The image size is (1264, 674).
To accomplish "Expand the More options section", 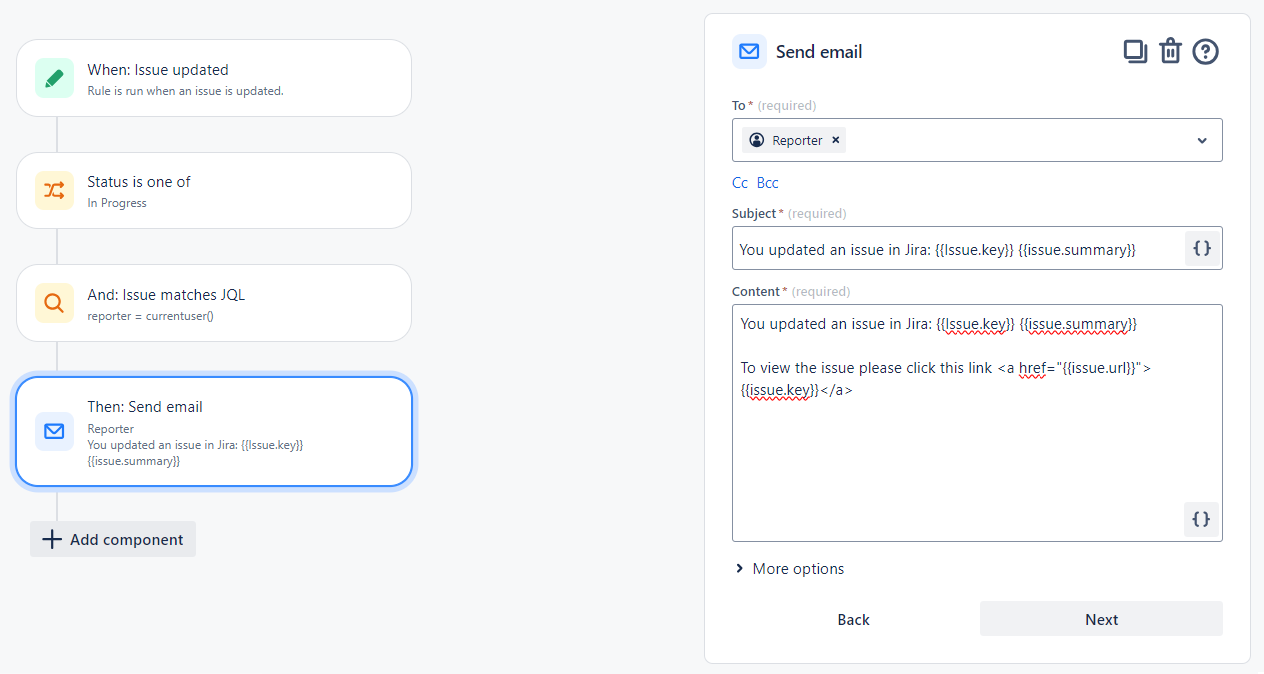I will coord(789,568).
